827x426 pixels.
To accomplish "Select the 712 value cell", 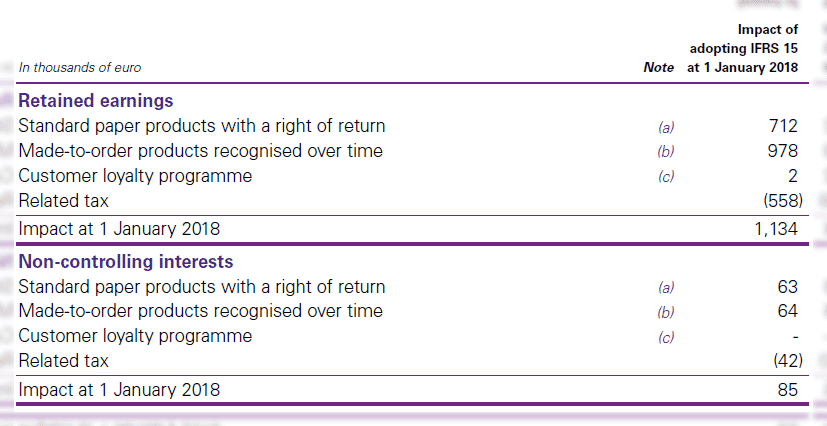I will pyautogui.click(x=784, y=126).
